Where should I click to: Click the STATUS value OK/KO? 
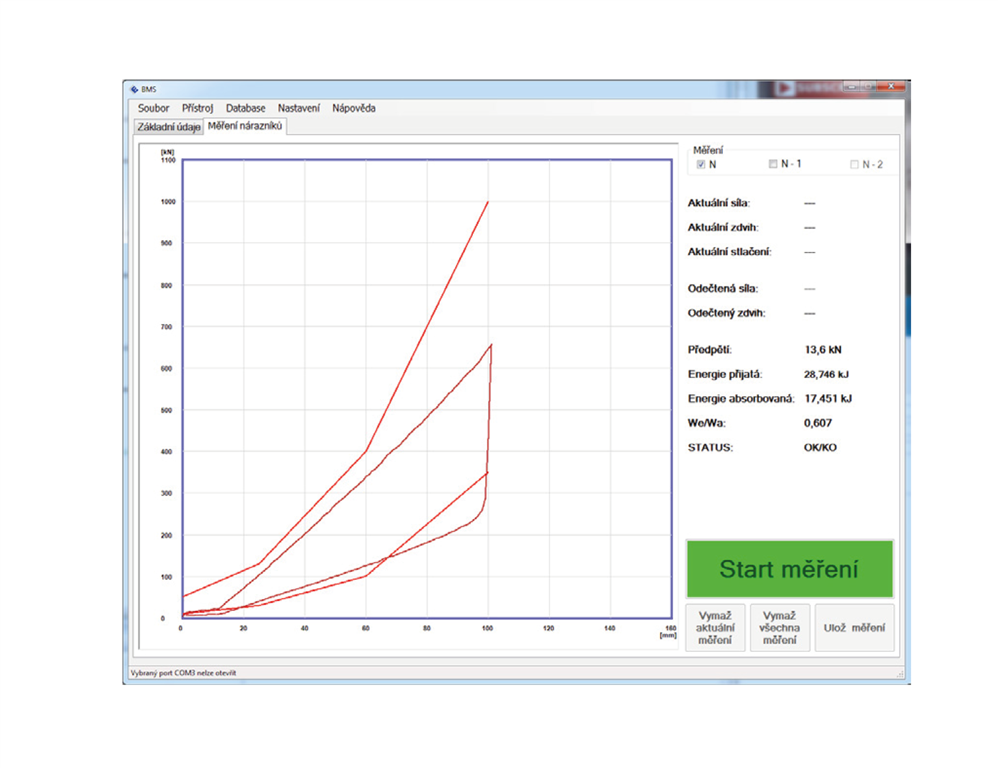[x=820, y=448]
